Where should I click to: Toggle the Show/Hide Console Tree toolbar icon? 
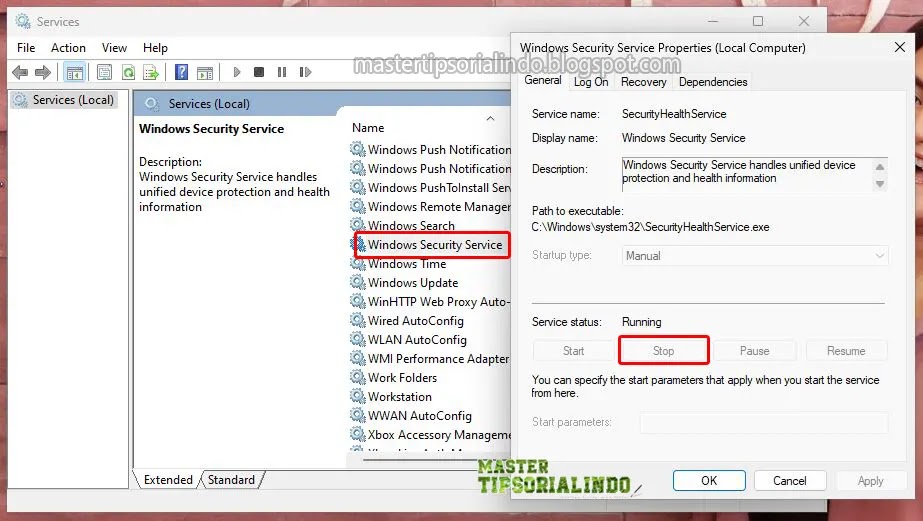75,72
